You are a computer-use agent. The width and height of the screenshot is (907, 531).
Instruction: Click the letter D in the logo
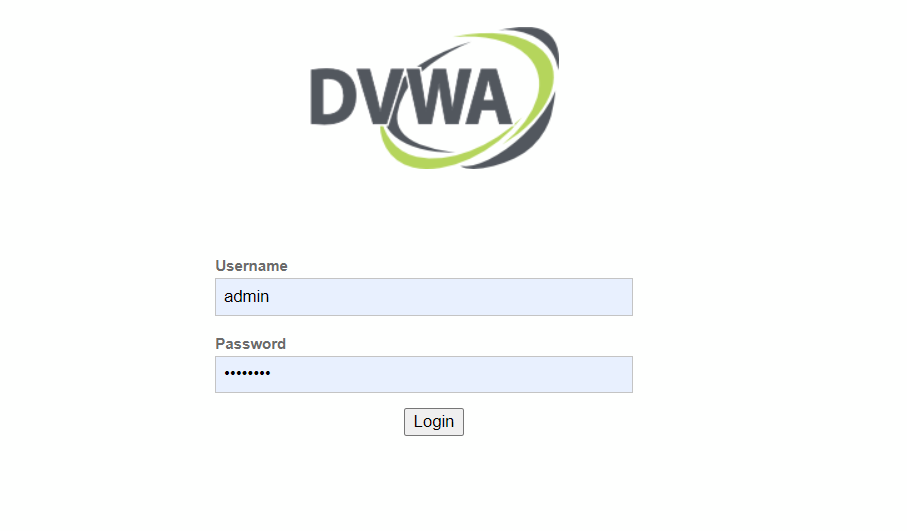click(x=333, y=97)
